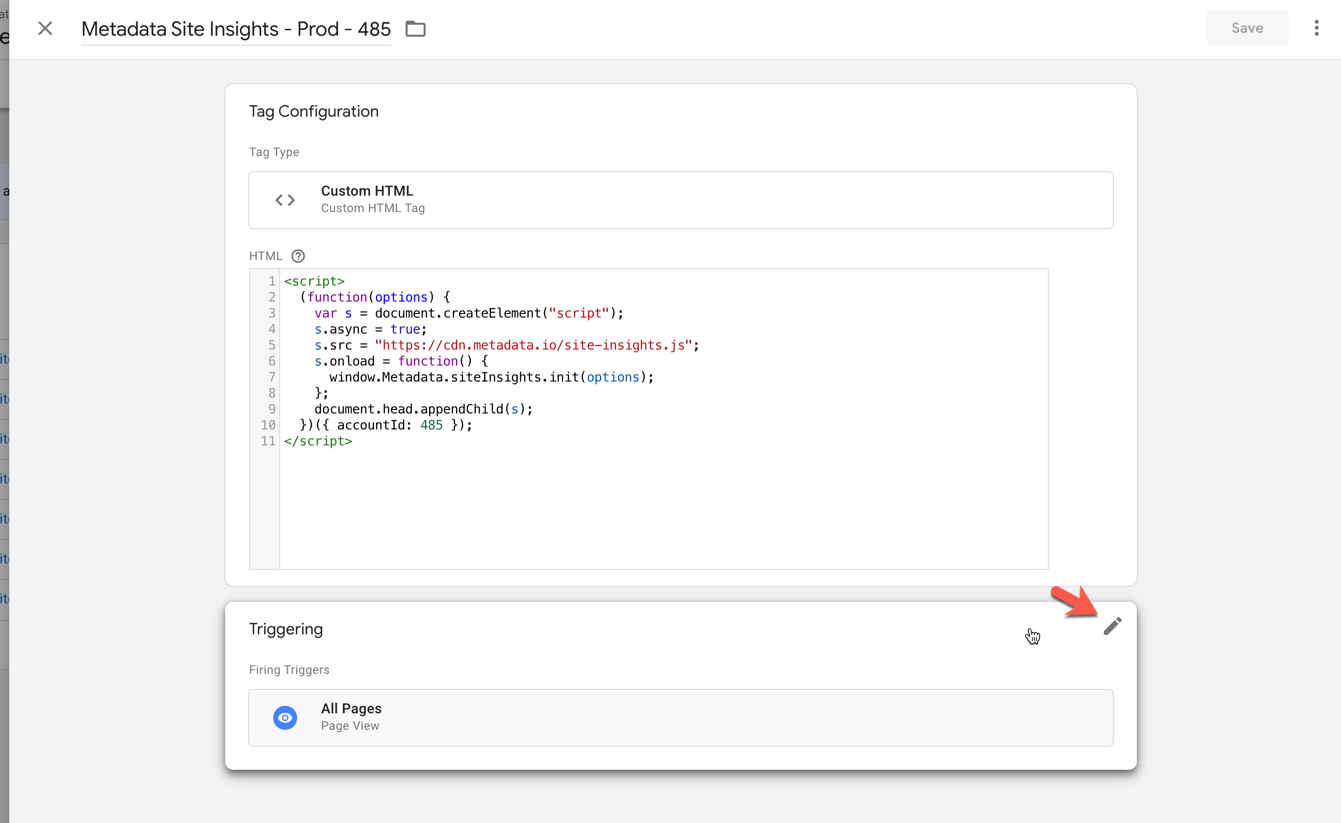
Task: Select the Custom HTML tag type title
Action: (x=367, y=191)
